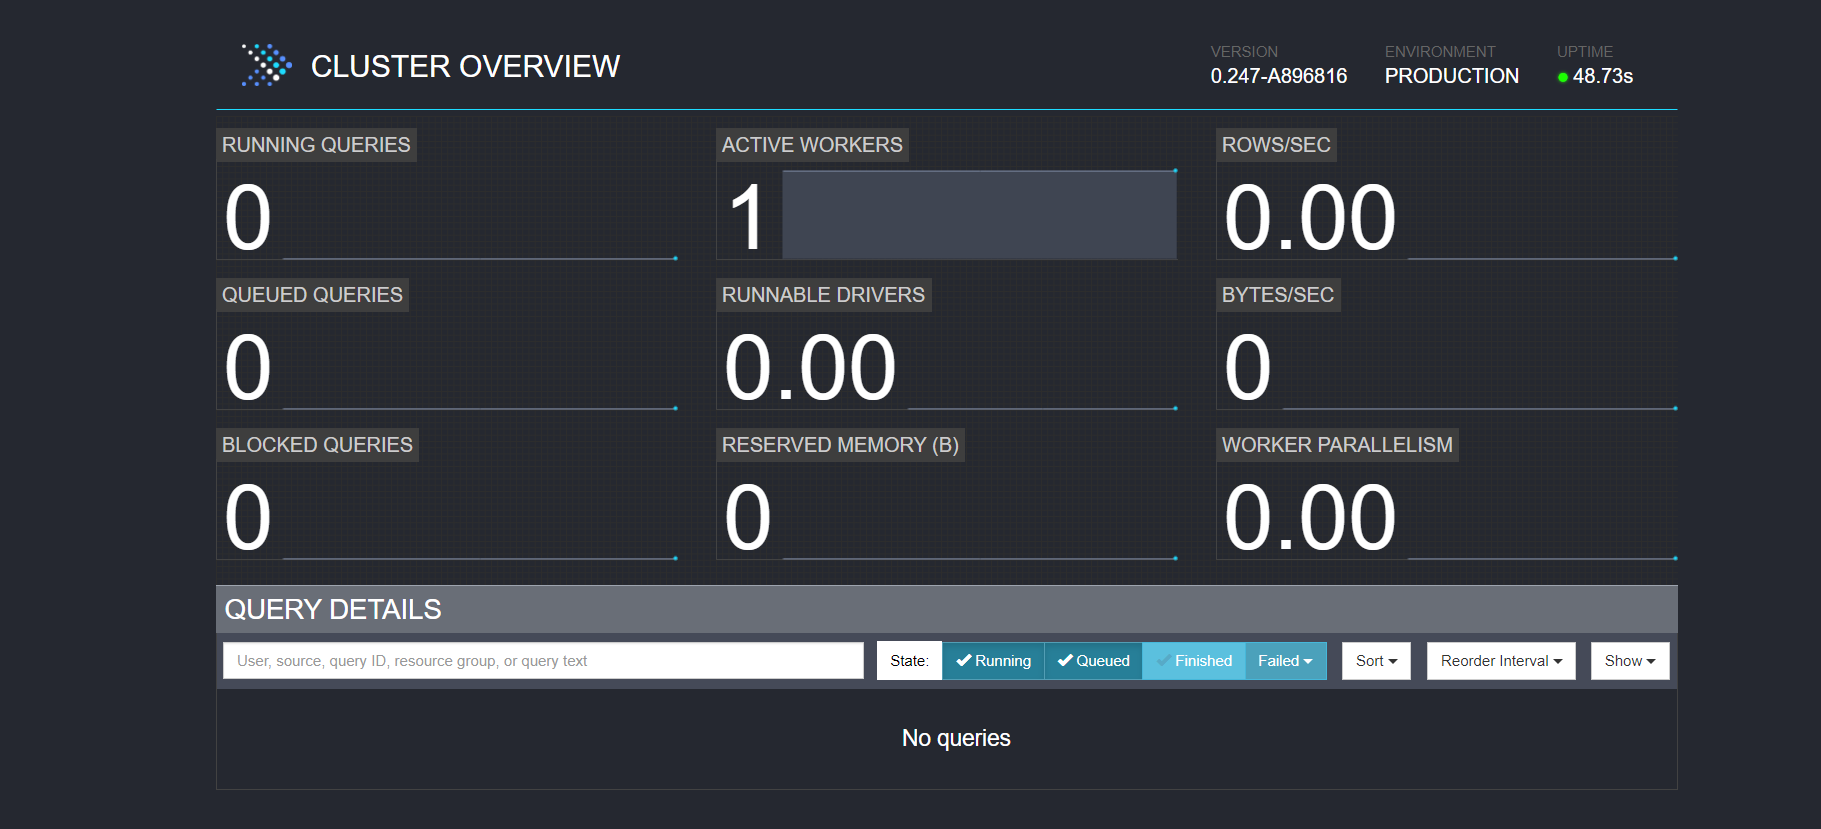Click the UPTIME header label

1585,52
